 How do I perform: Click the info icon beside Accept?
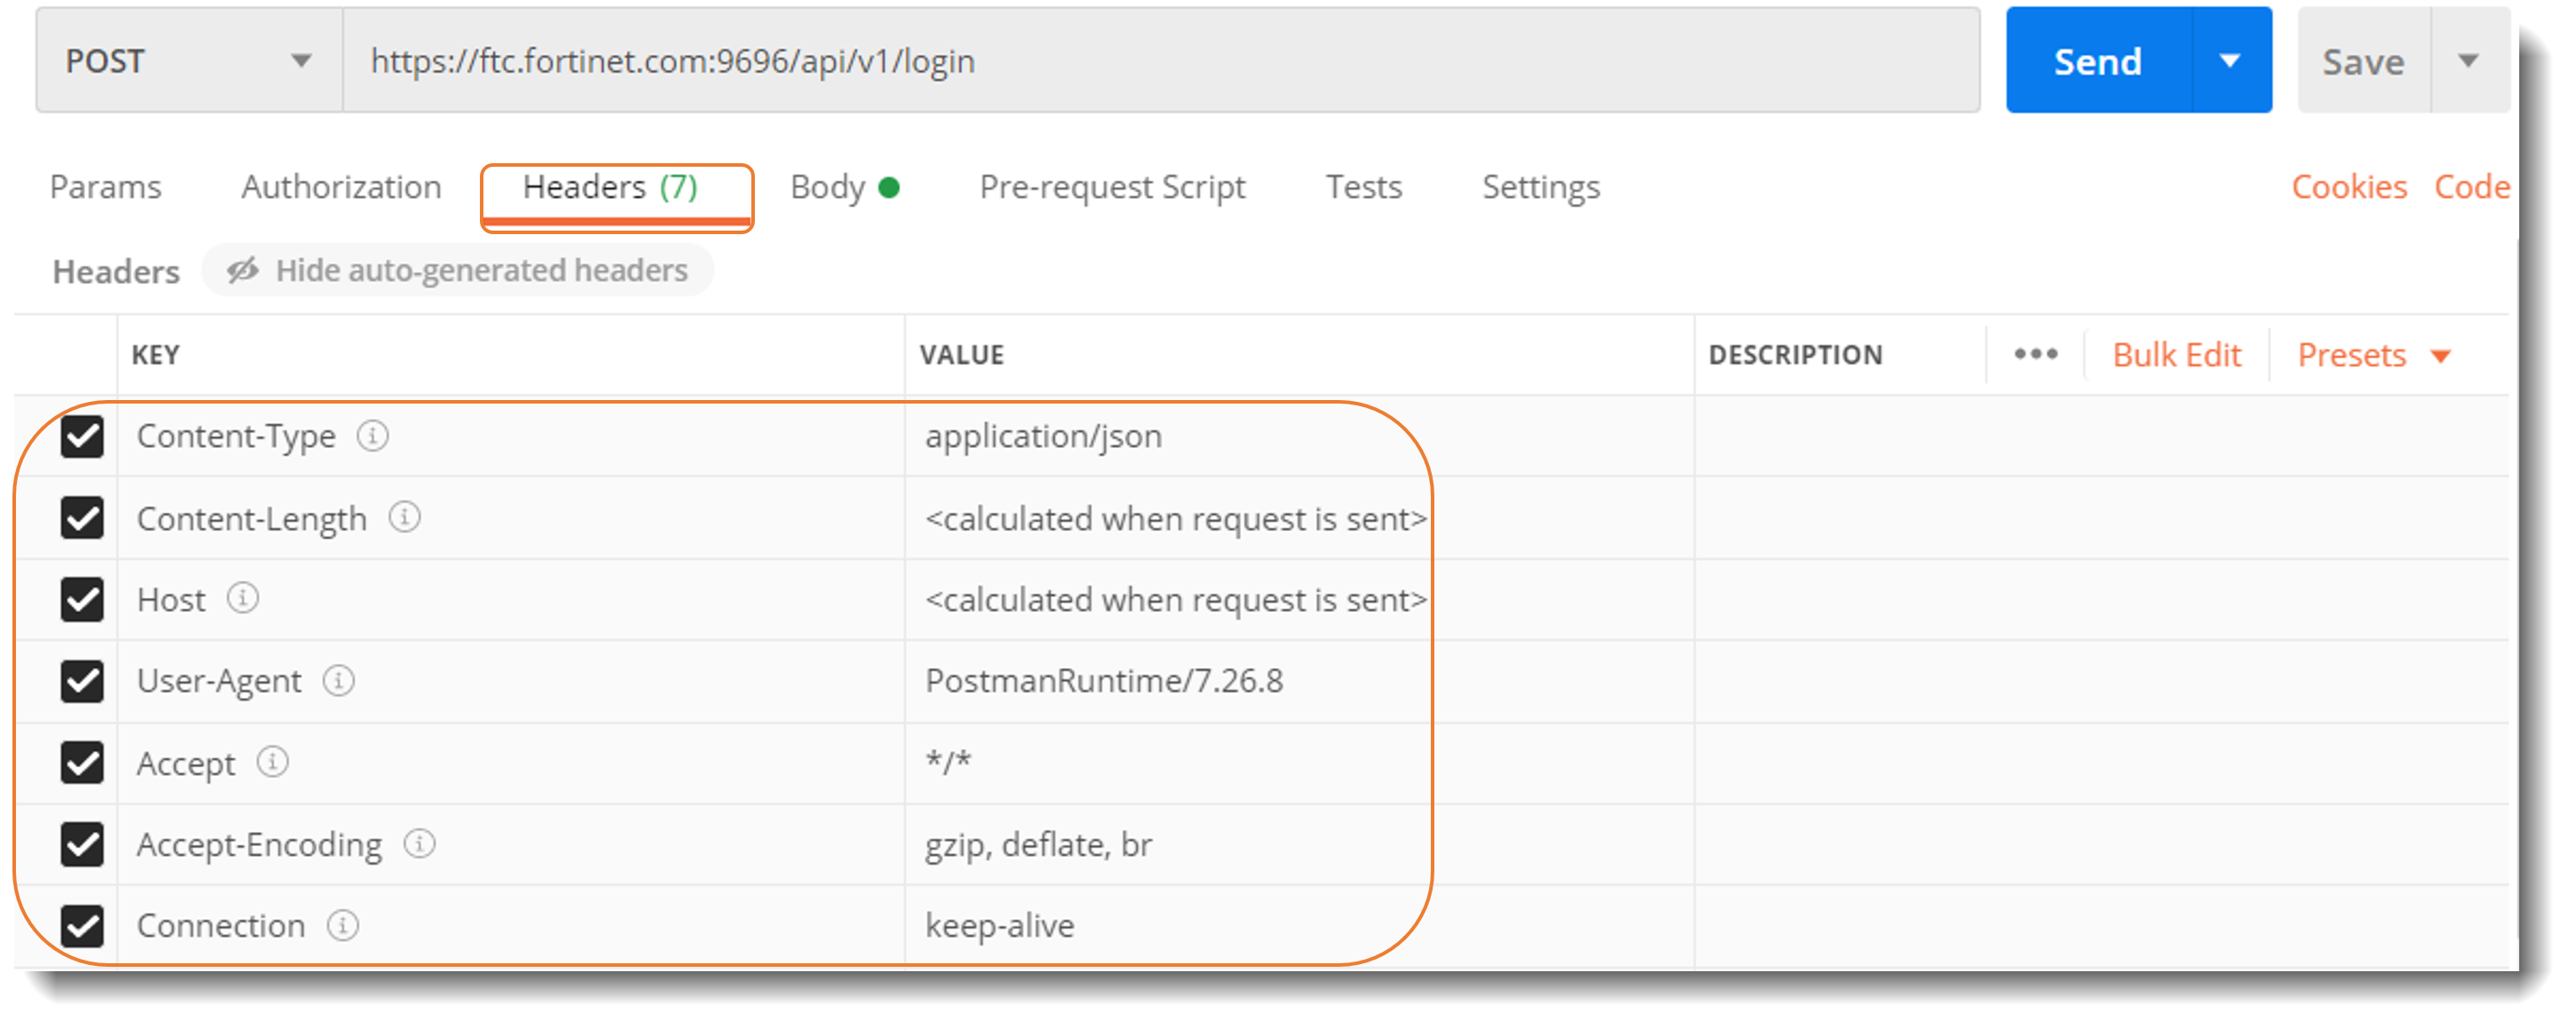[272, 762]
